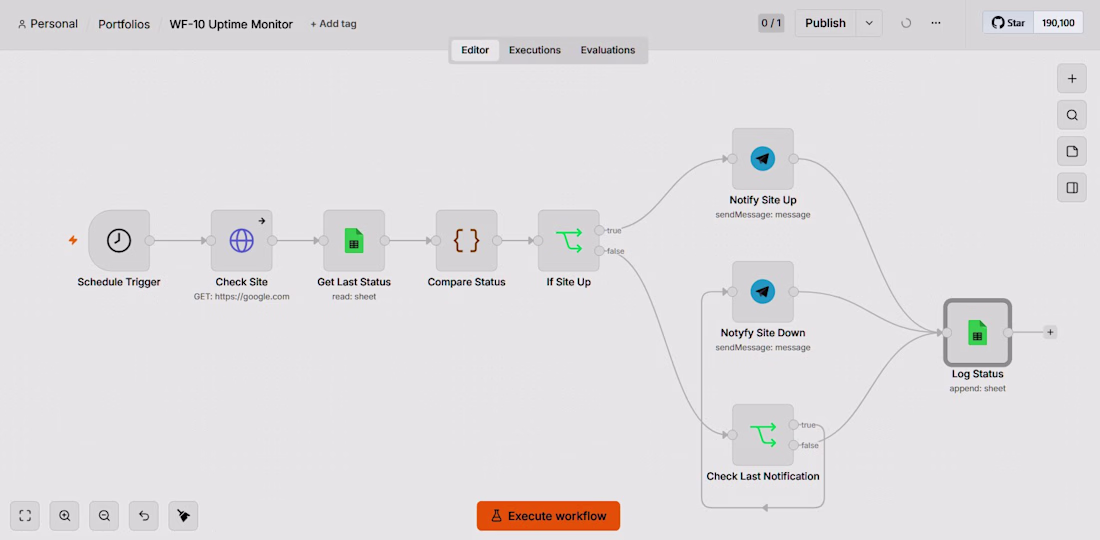Click the add node plus icon
Screen dimensions: 1100x540
point(1072,79)
